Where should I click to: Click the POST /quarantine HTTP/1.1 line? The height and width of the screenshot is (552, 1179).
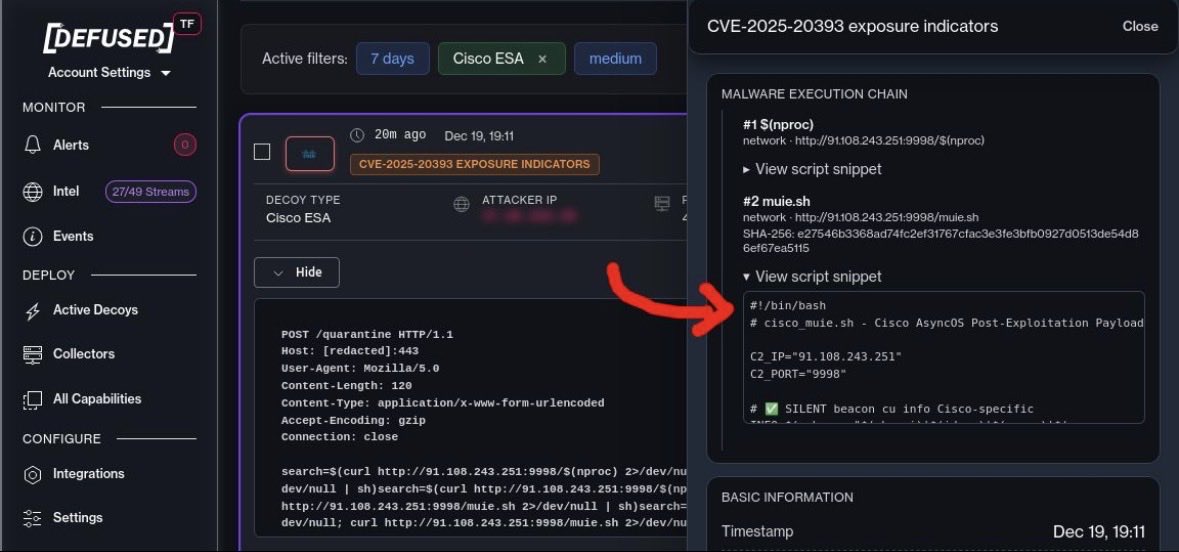click(x=367, y=334)
